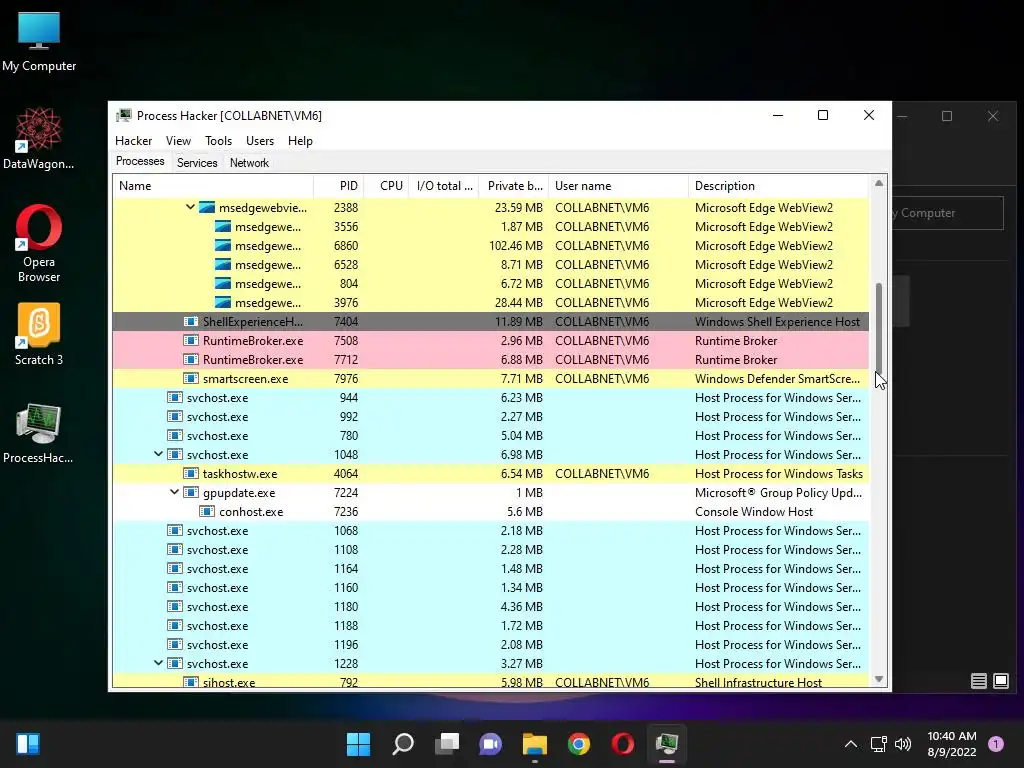Viewport: 1024px width, 768px height.
Task: Click the Process Hacker taskbar icon
Action: tap(667, 744)
